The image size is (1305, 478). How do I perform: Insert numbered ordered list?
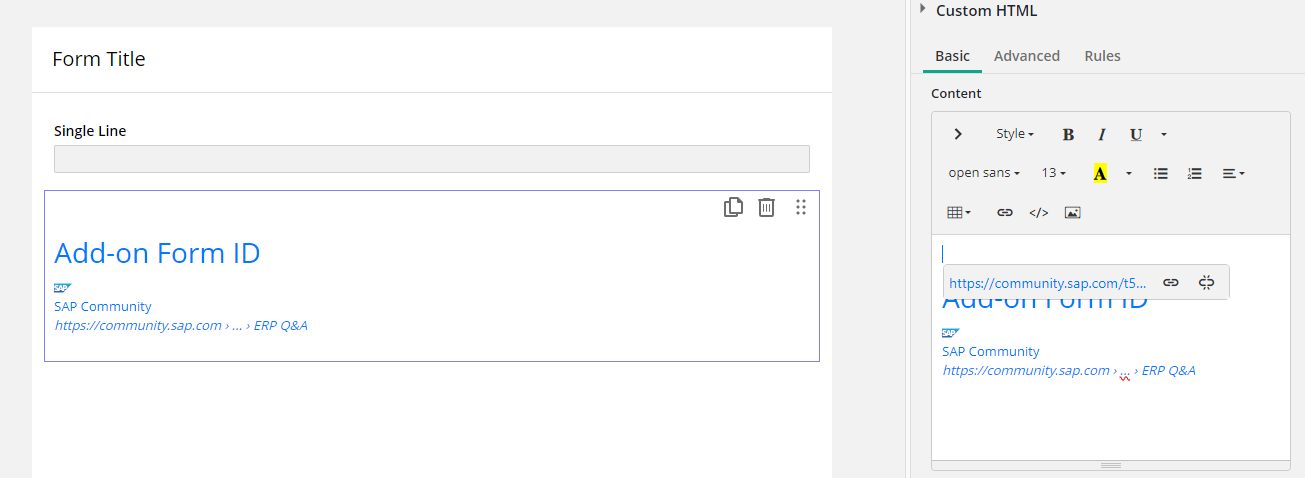pos(1194,173)
